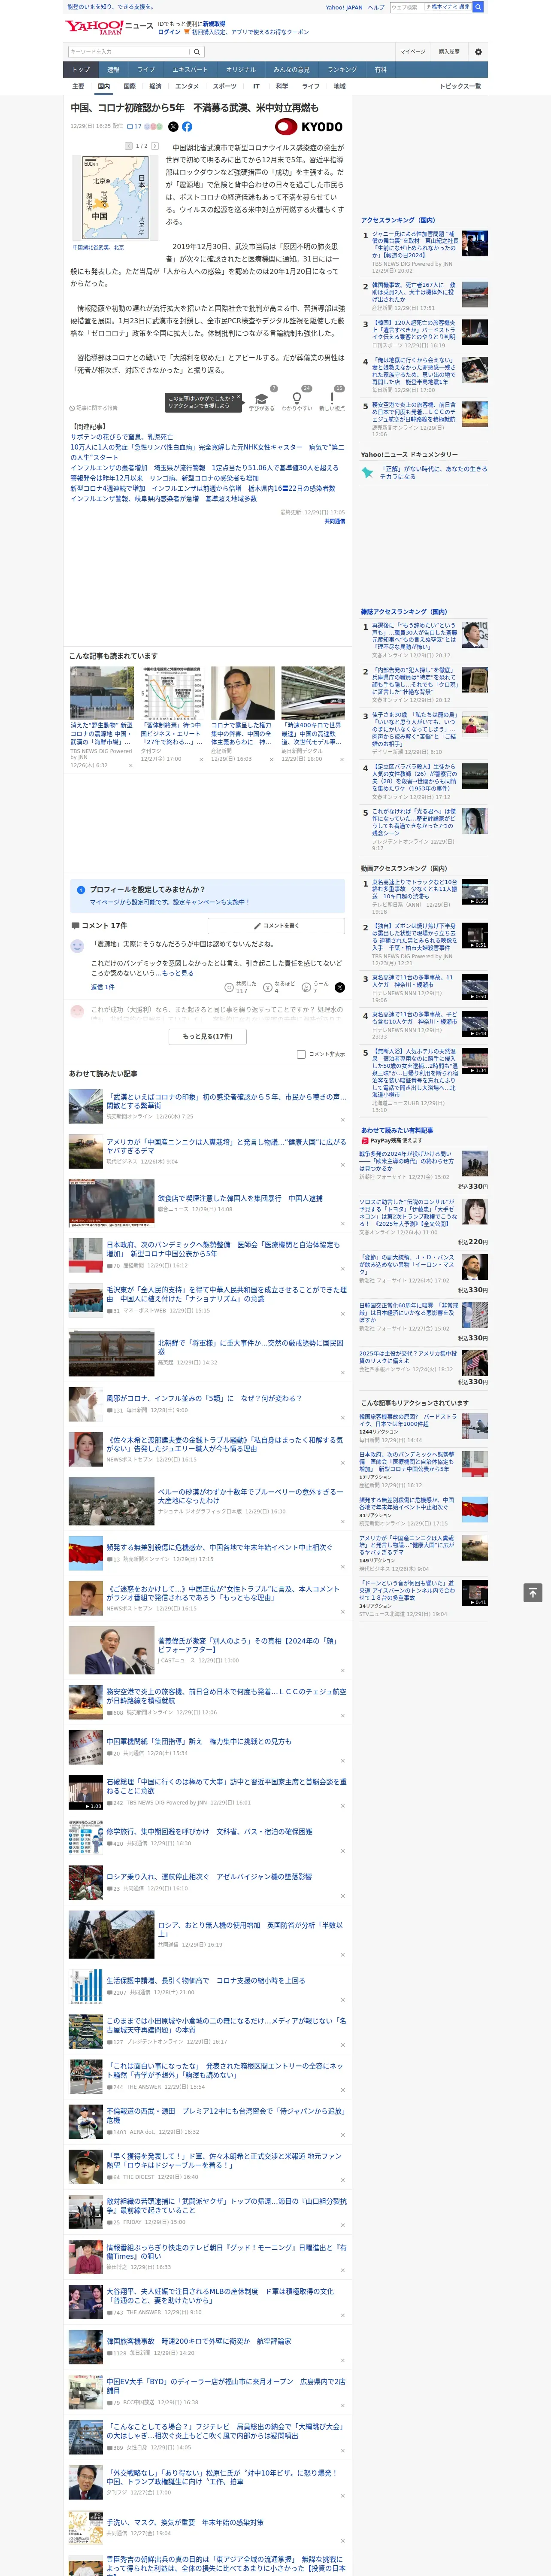Screen dimensions: 551x2576
Task: Select the みんなの意見 tab
Action: [x=291, y=70]
